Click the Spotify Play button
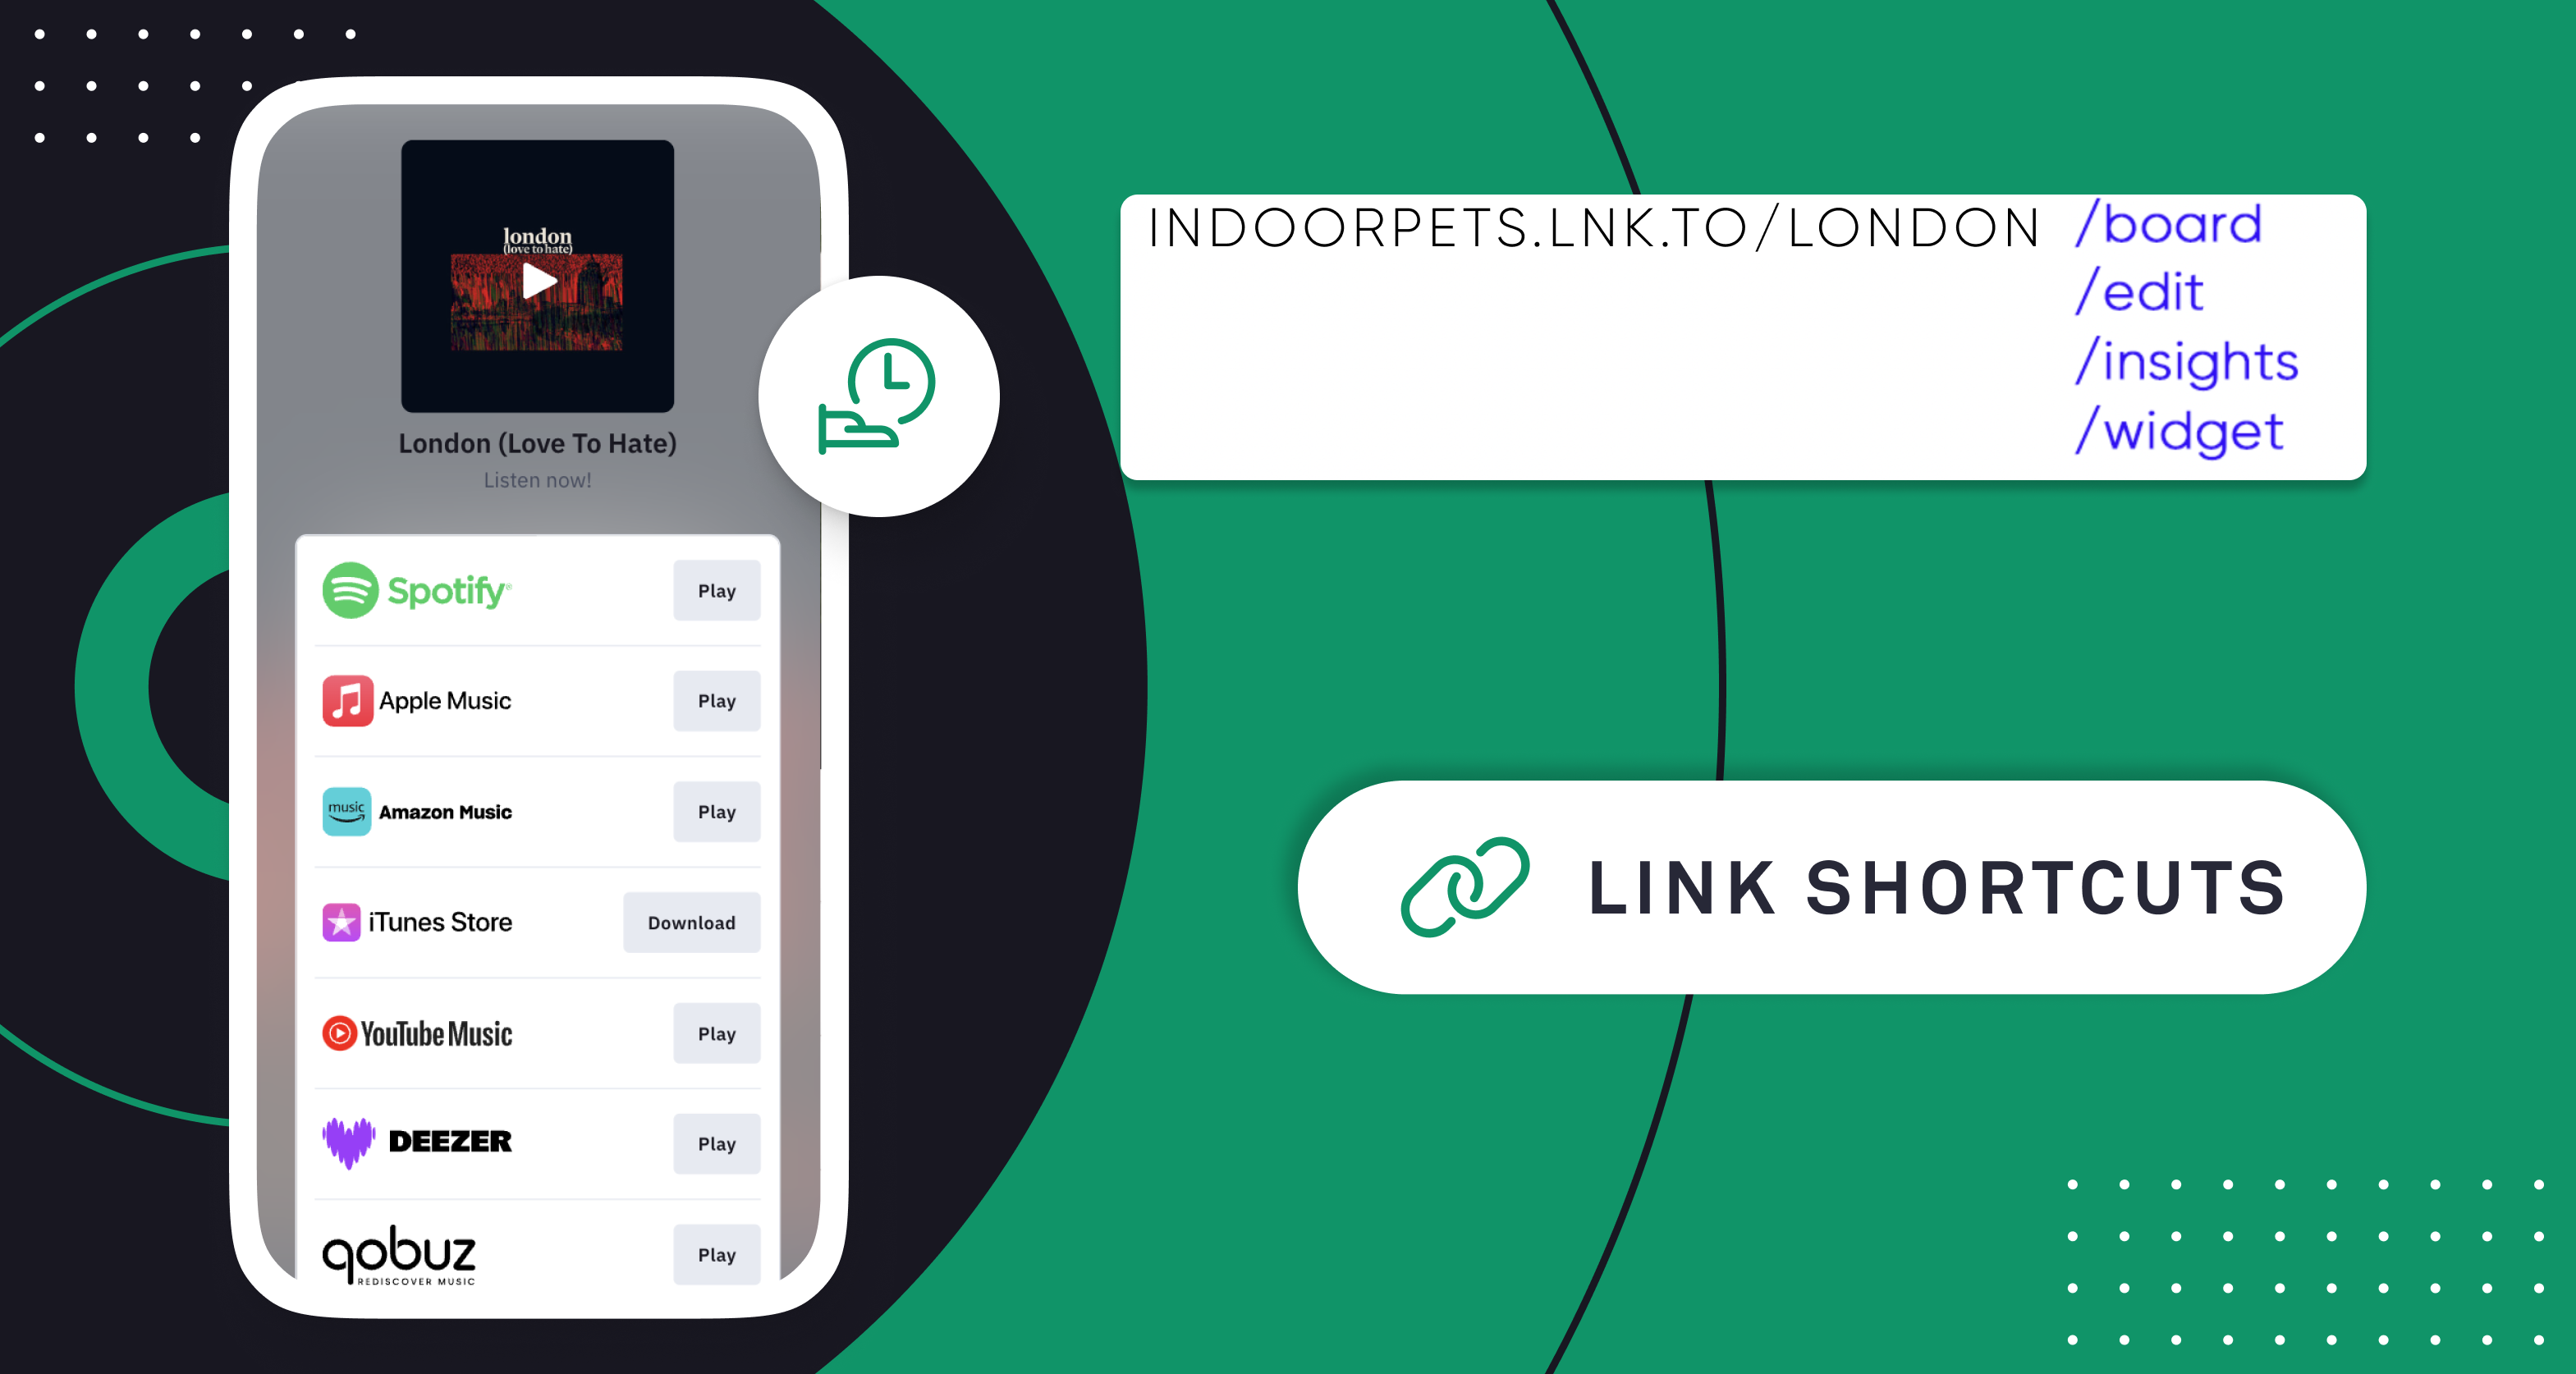2576x1374 pixels. coord(717,591)
